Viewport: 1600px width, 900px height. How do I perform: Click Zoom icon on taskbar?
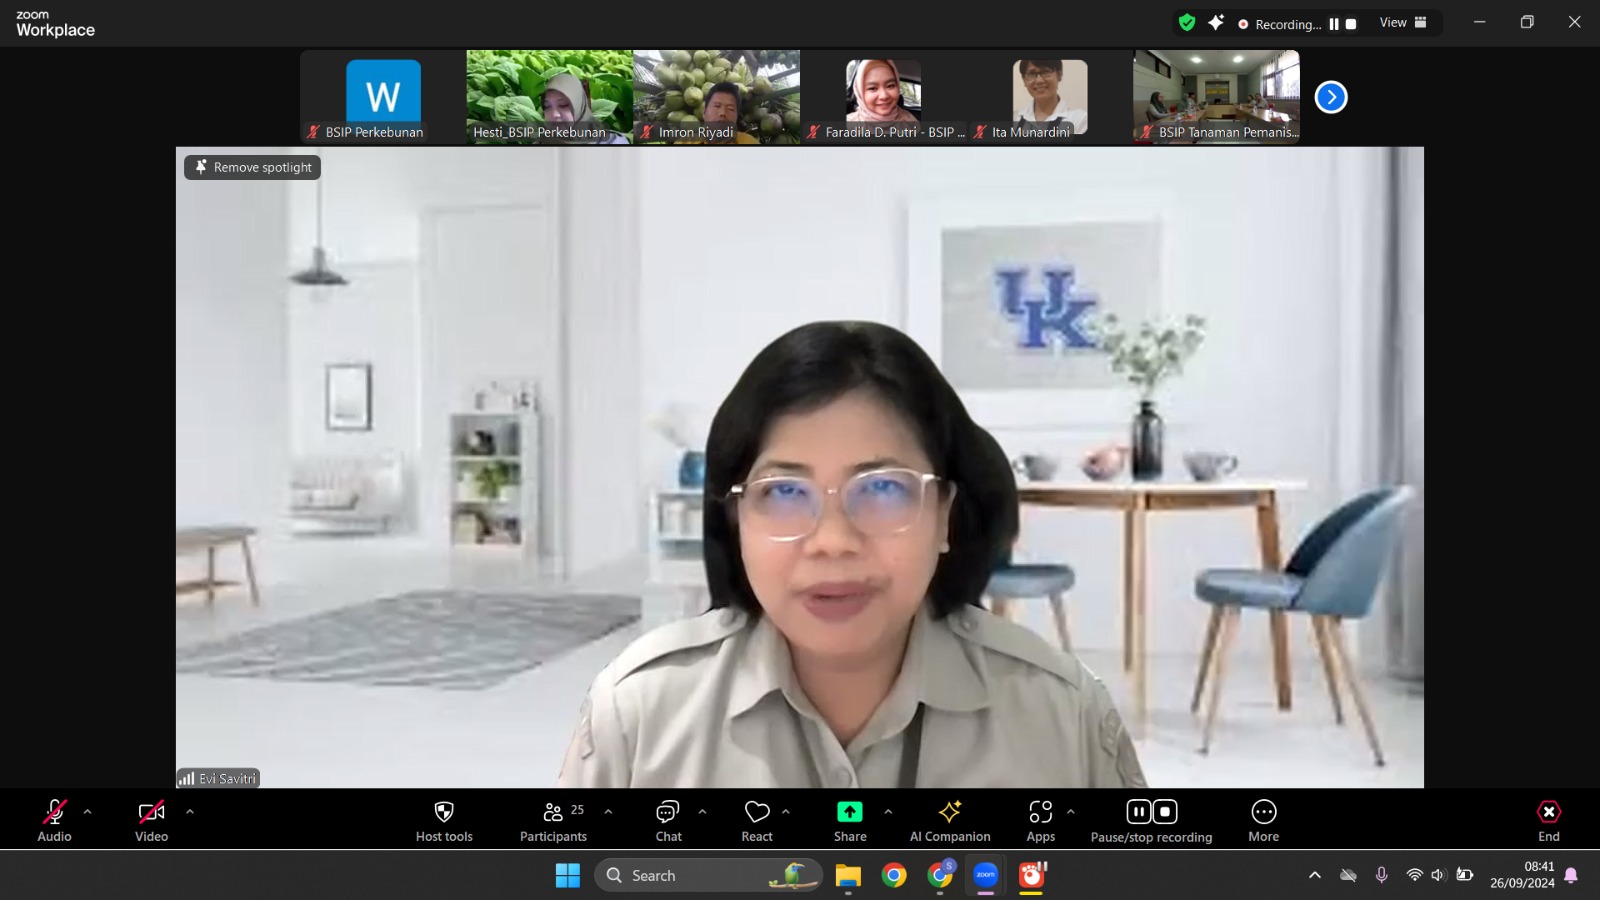pyautogui.click(x=986, y=876)
